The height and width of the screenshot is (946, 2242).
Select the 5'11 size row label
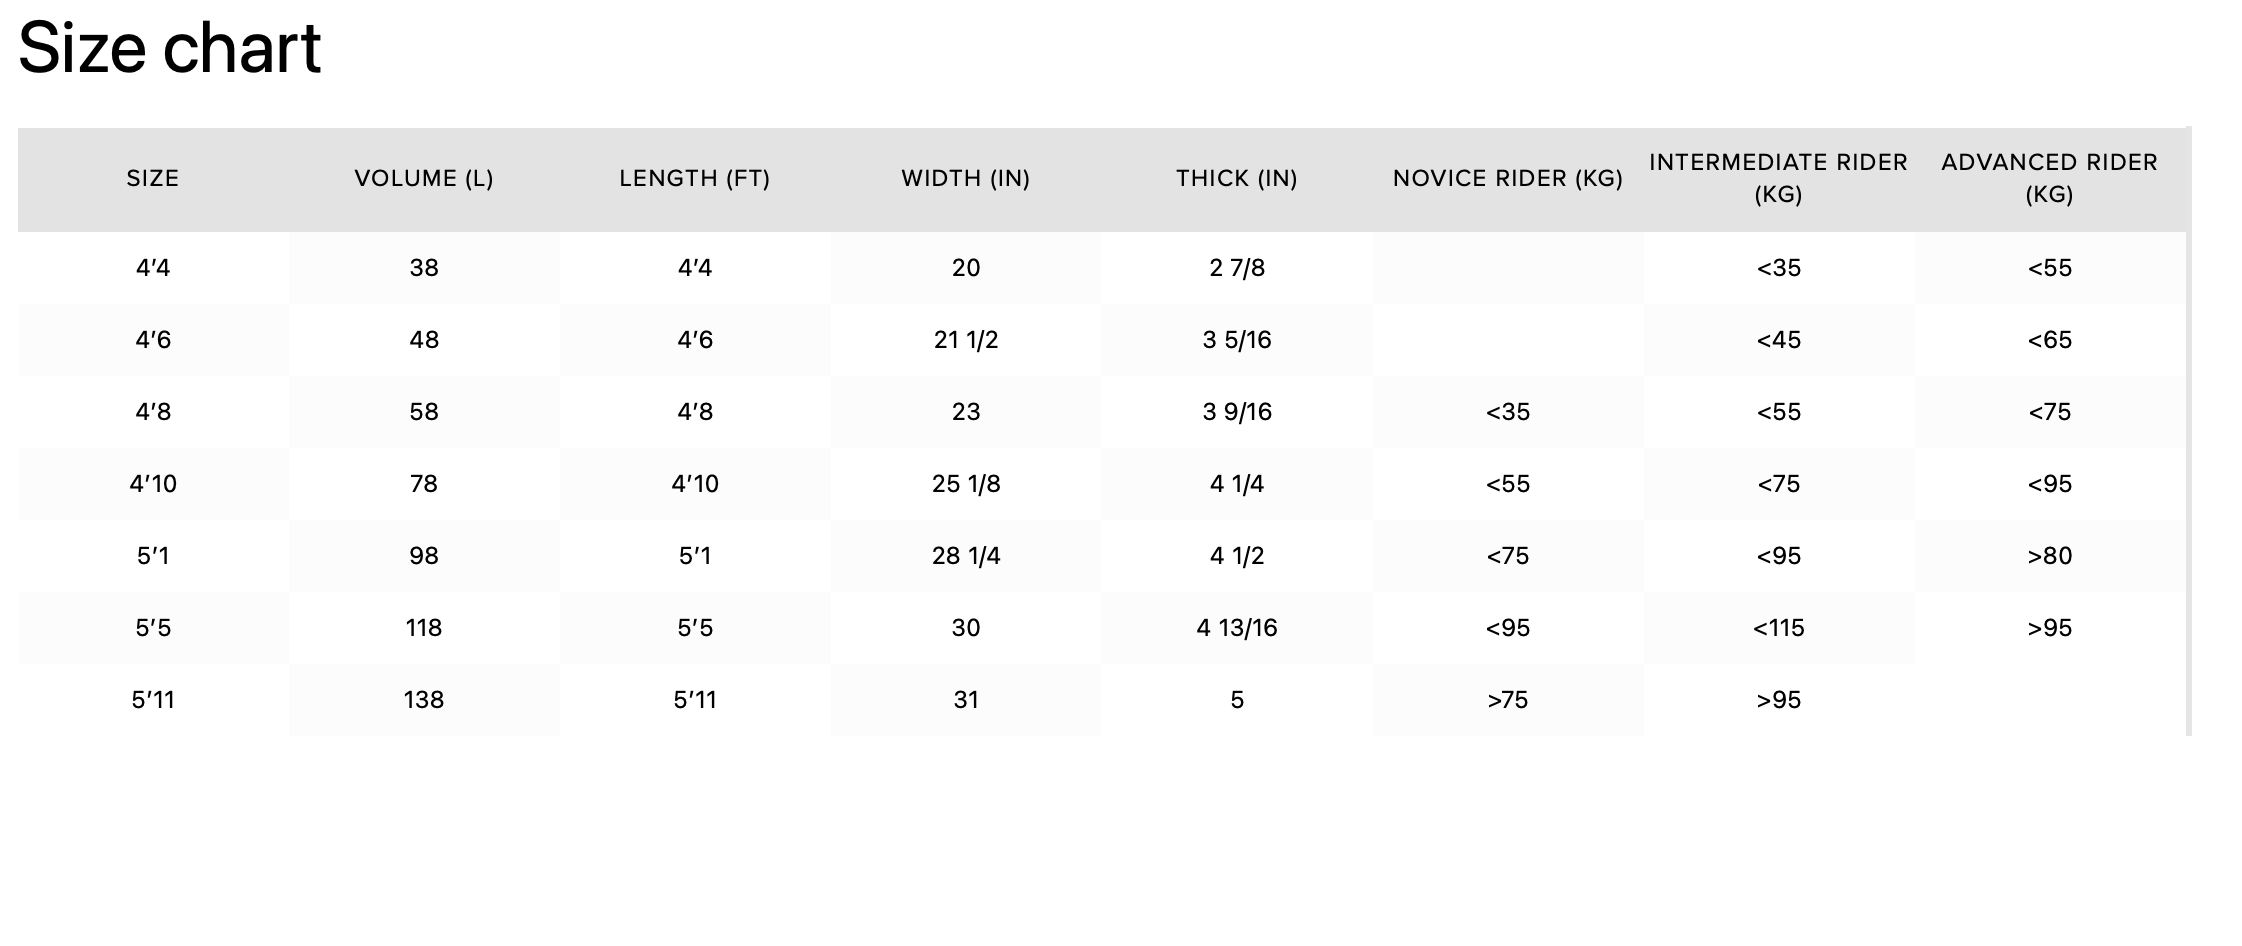[153, 700]
